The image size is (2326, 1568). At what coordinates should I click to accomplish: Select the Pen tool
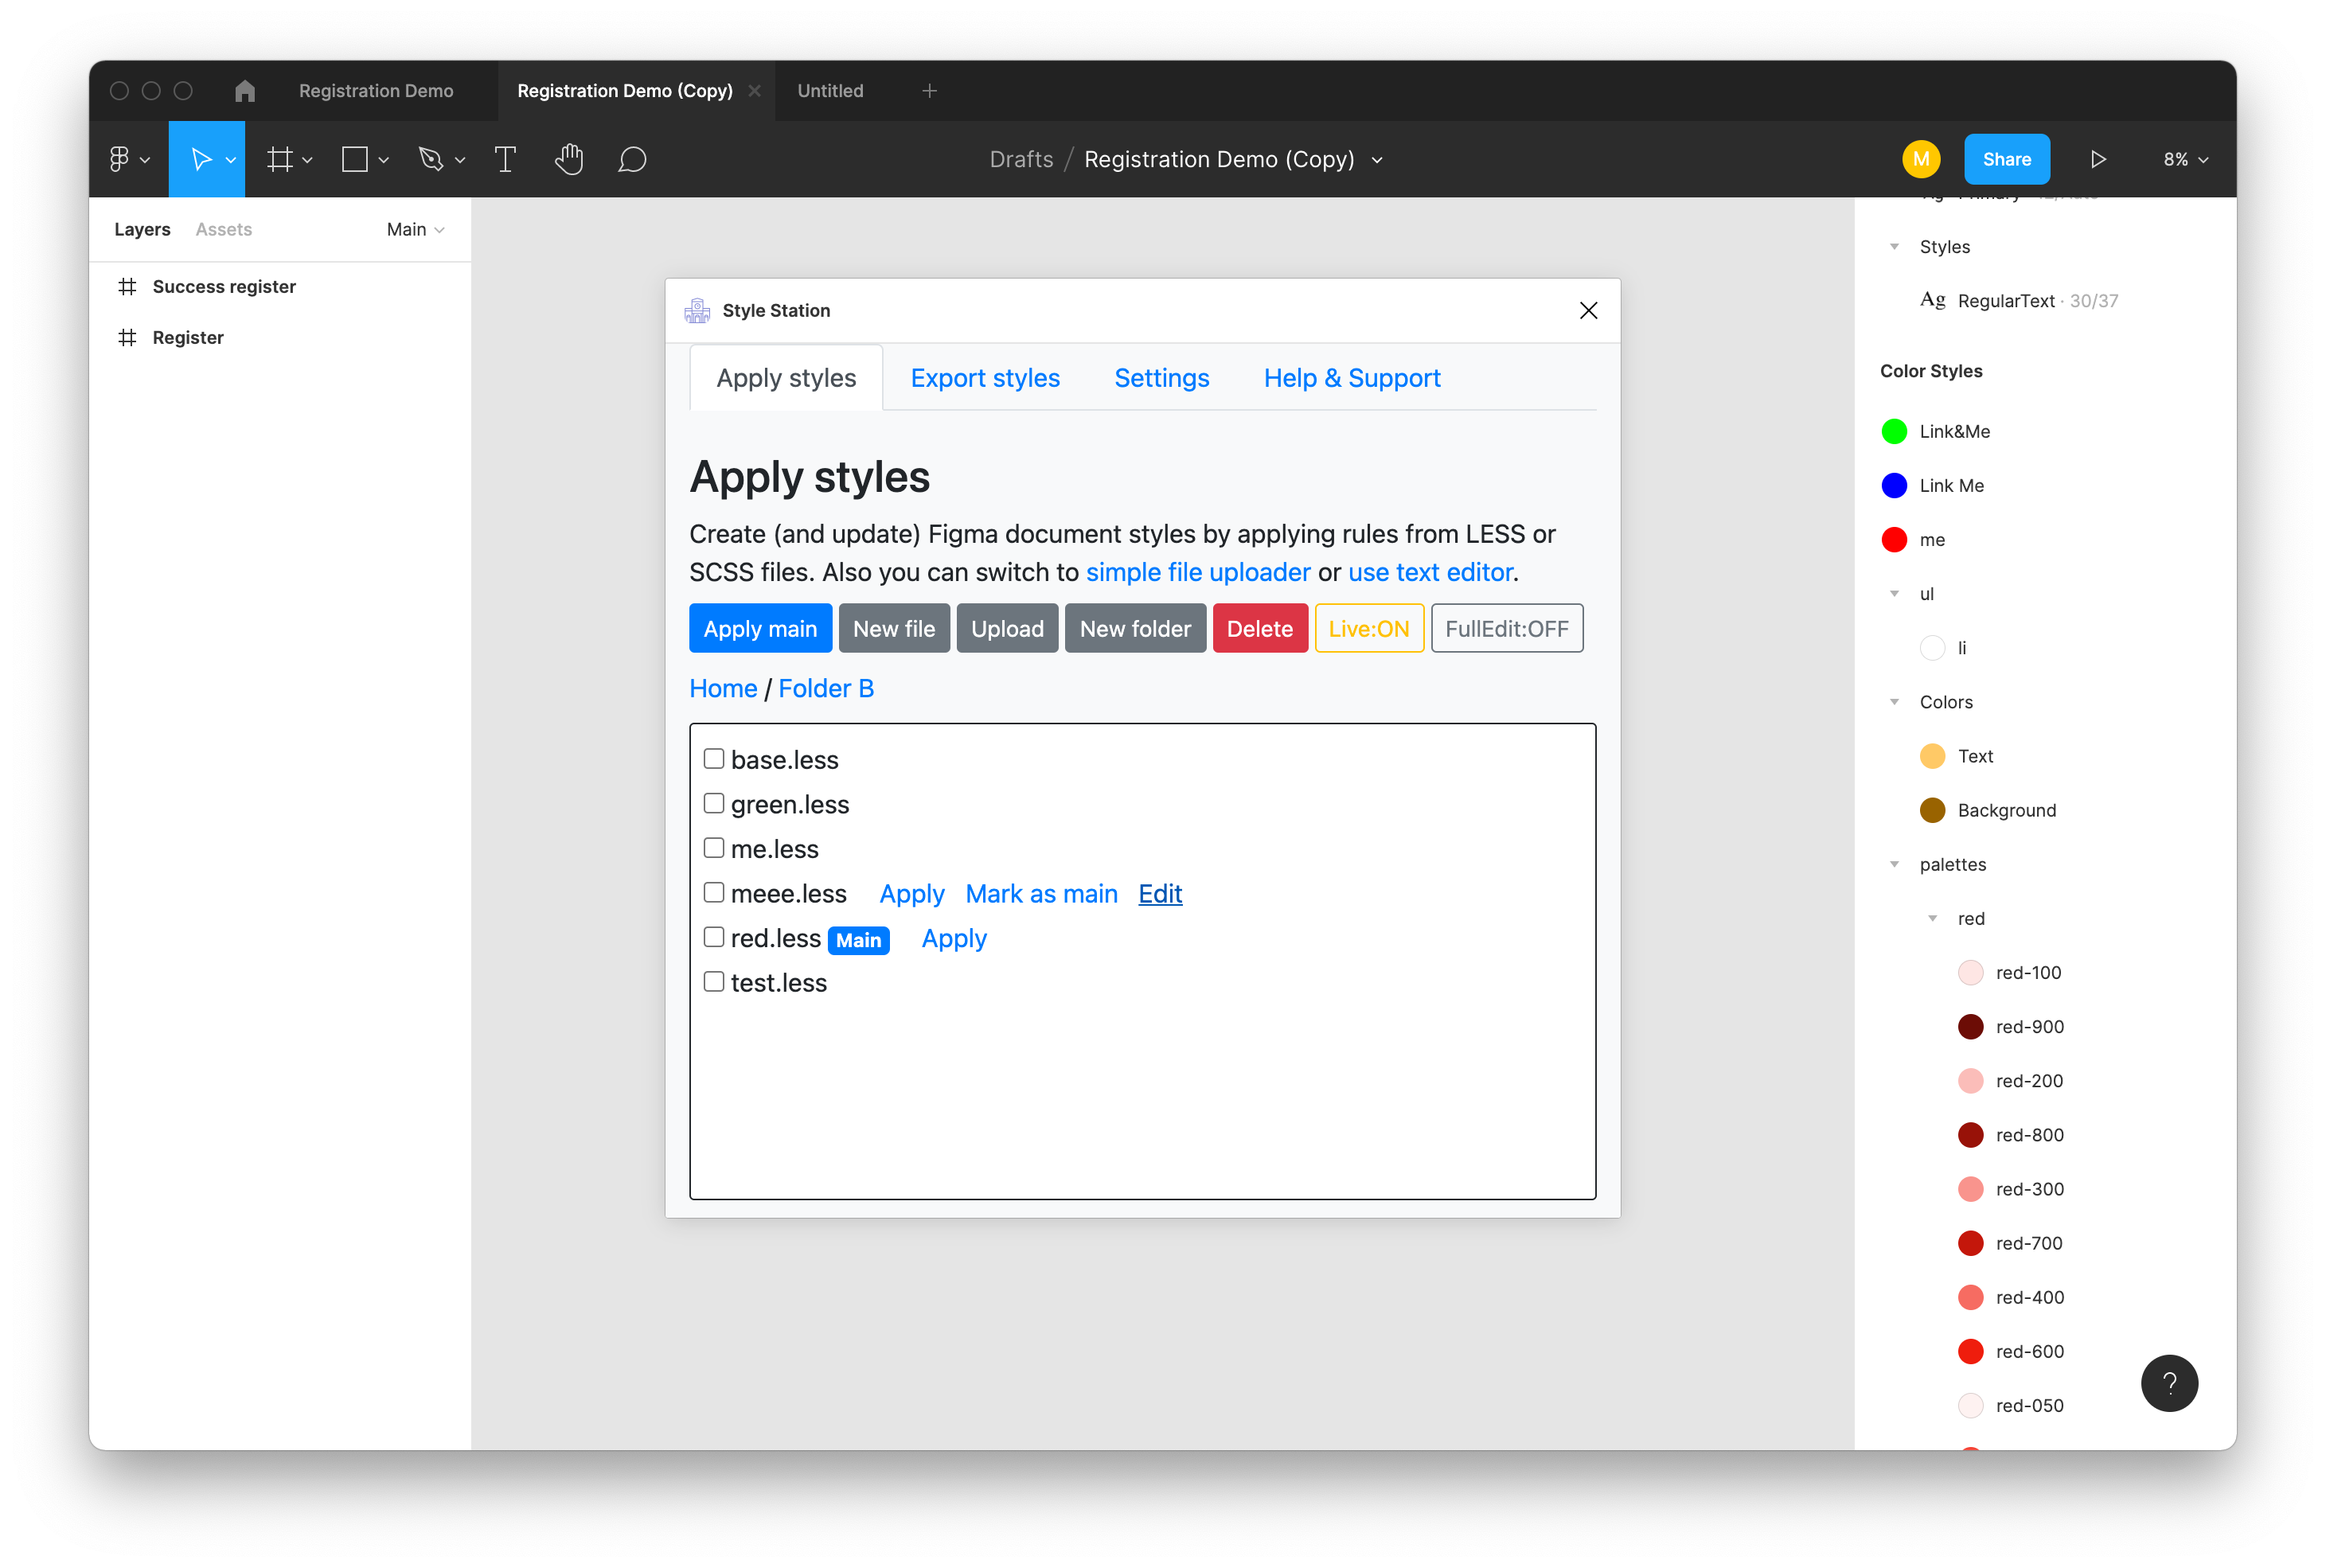click(431, 159)
